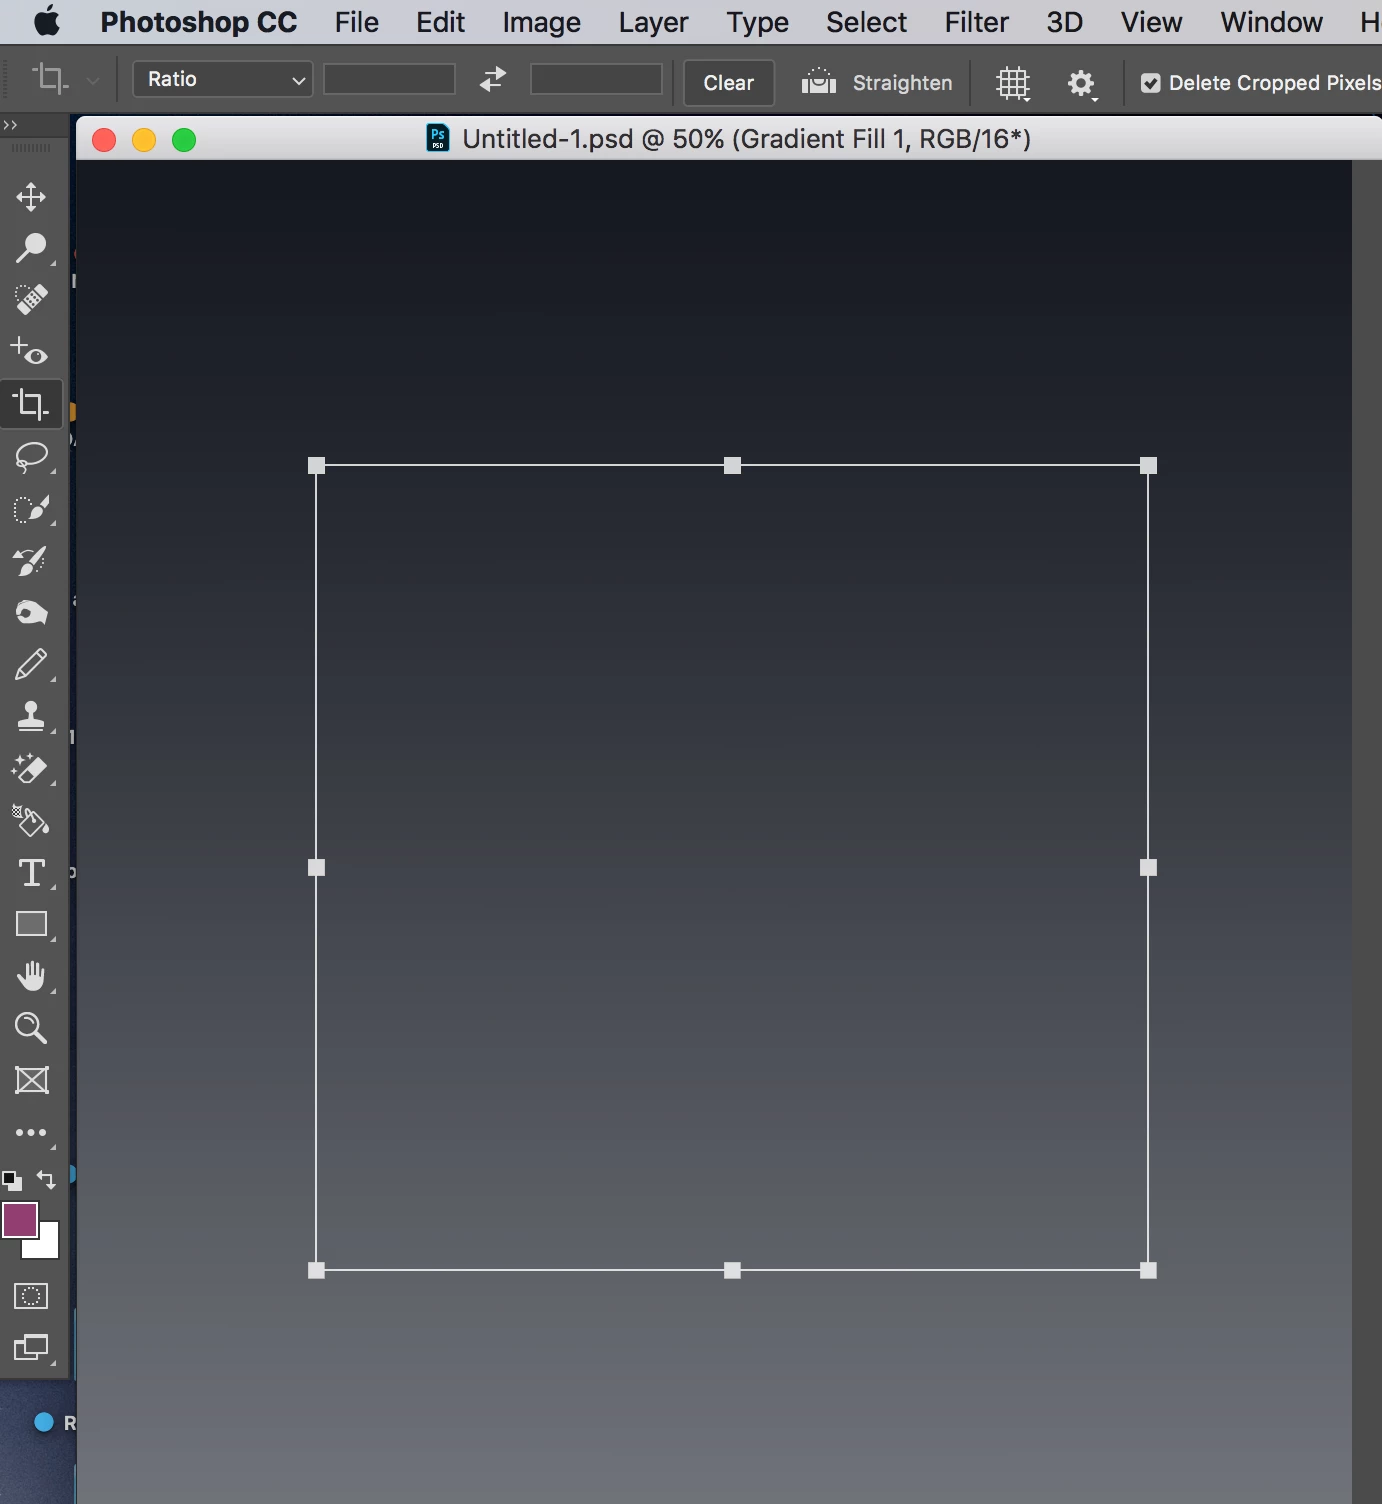Image resolution: width=1382 pixels, height=1504 pixels.
Task: Click the Straighten button label
Action: (x=902, y=83)
